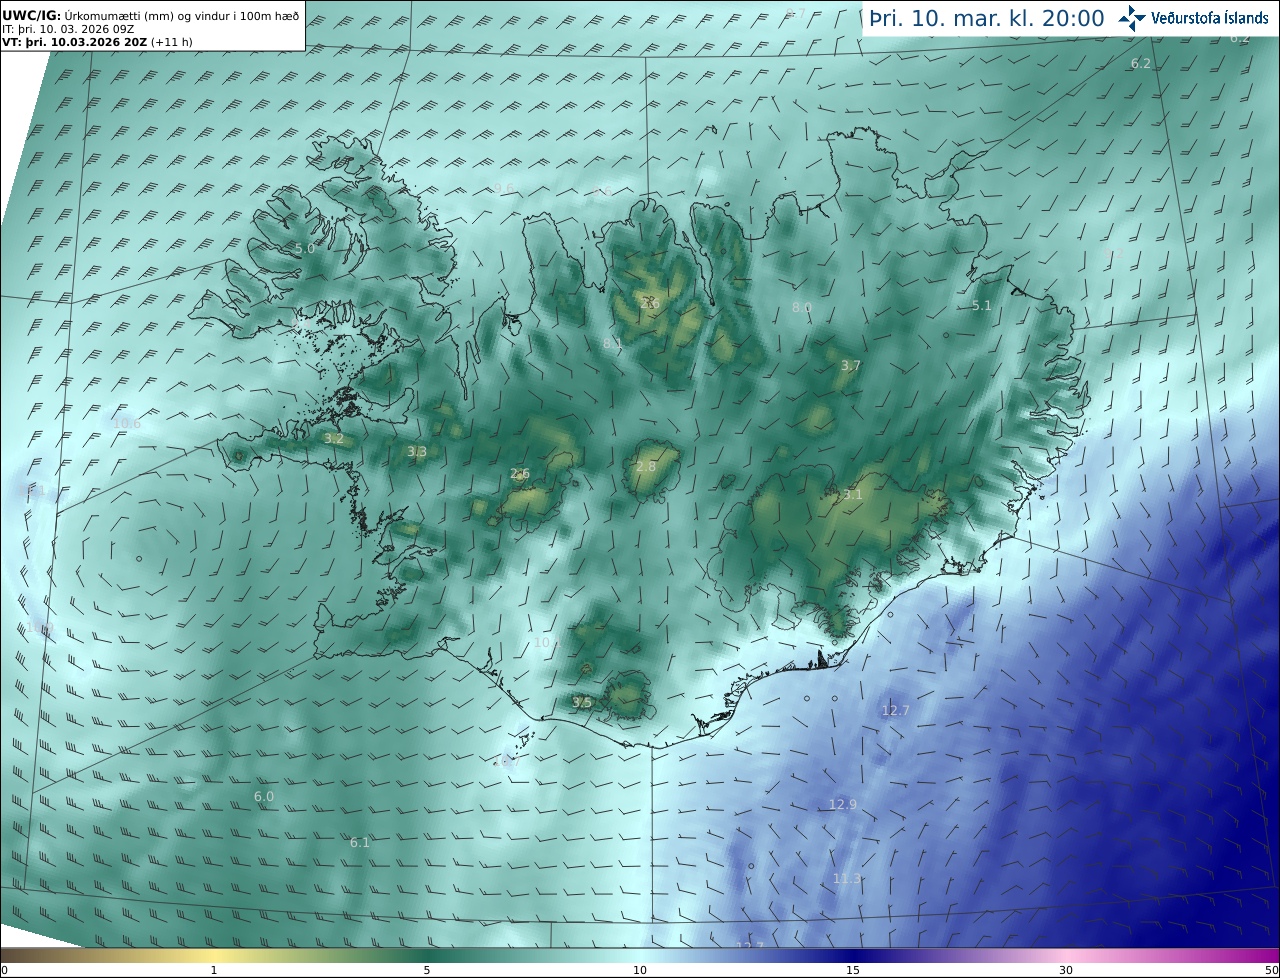Click the 11.3 value label over the sea
1280x978 pixels.
[x=846, y=878]
